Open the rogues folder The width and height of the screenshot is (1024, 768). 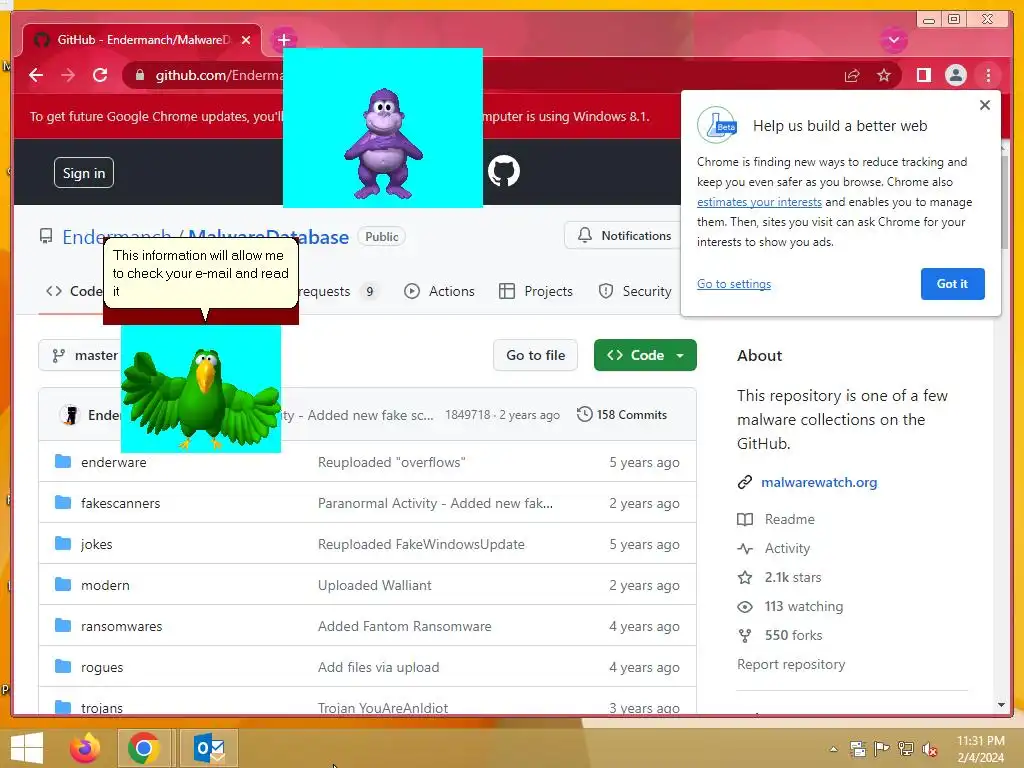(102, 667)
